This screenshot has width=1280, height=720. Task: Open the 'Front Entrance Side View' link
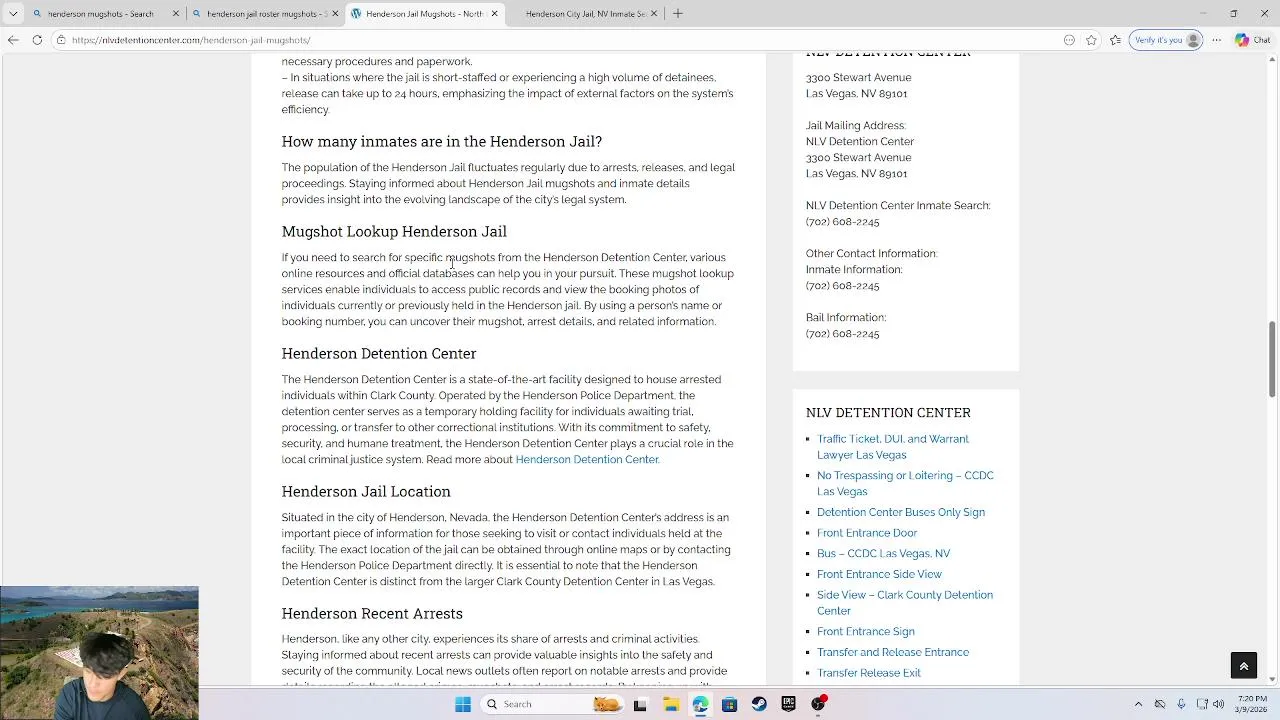point(879,575)
